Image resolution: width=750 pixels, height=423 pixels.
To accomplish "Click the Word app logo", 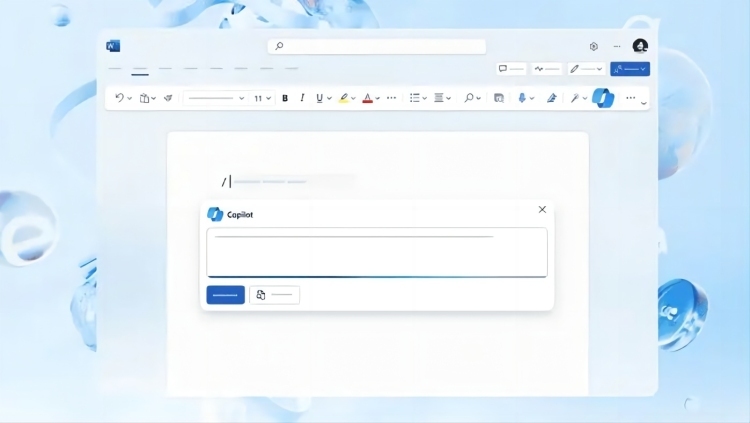I will [x=113, y=46].
